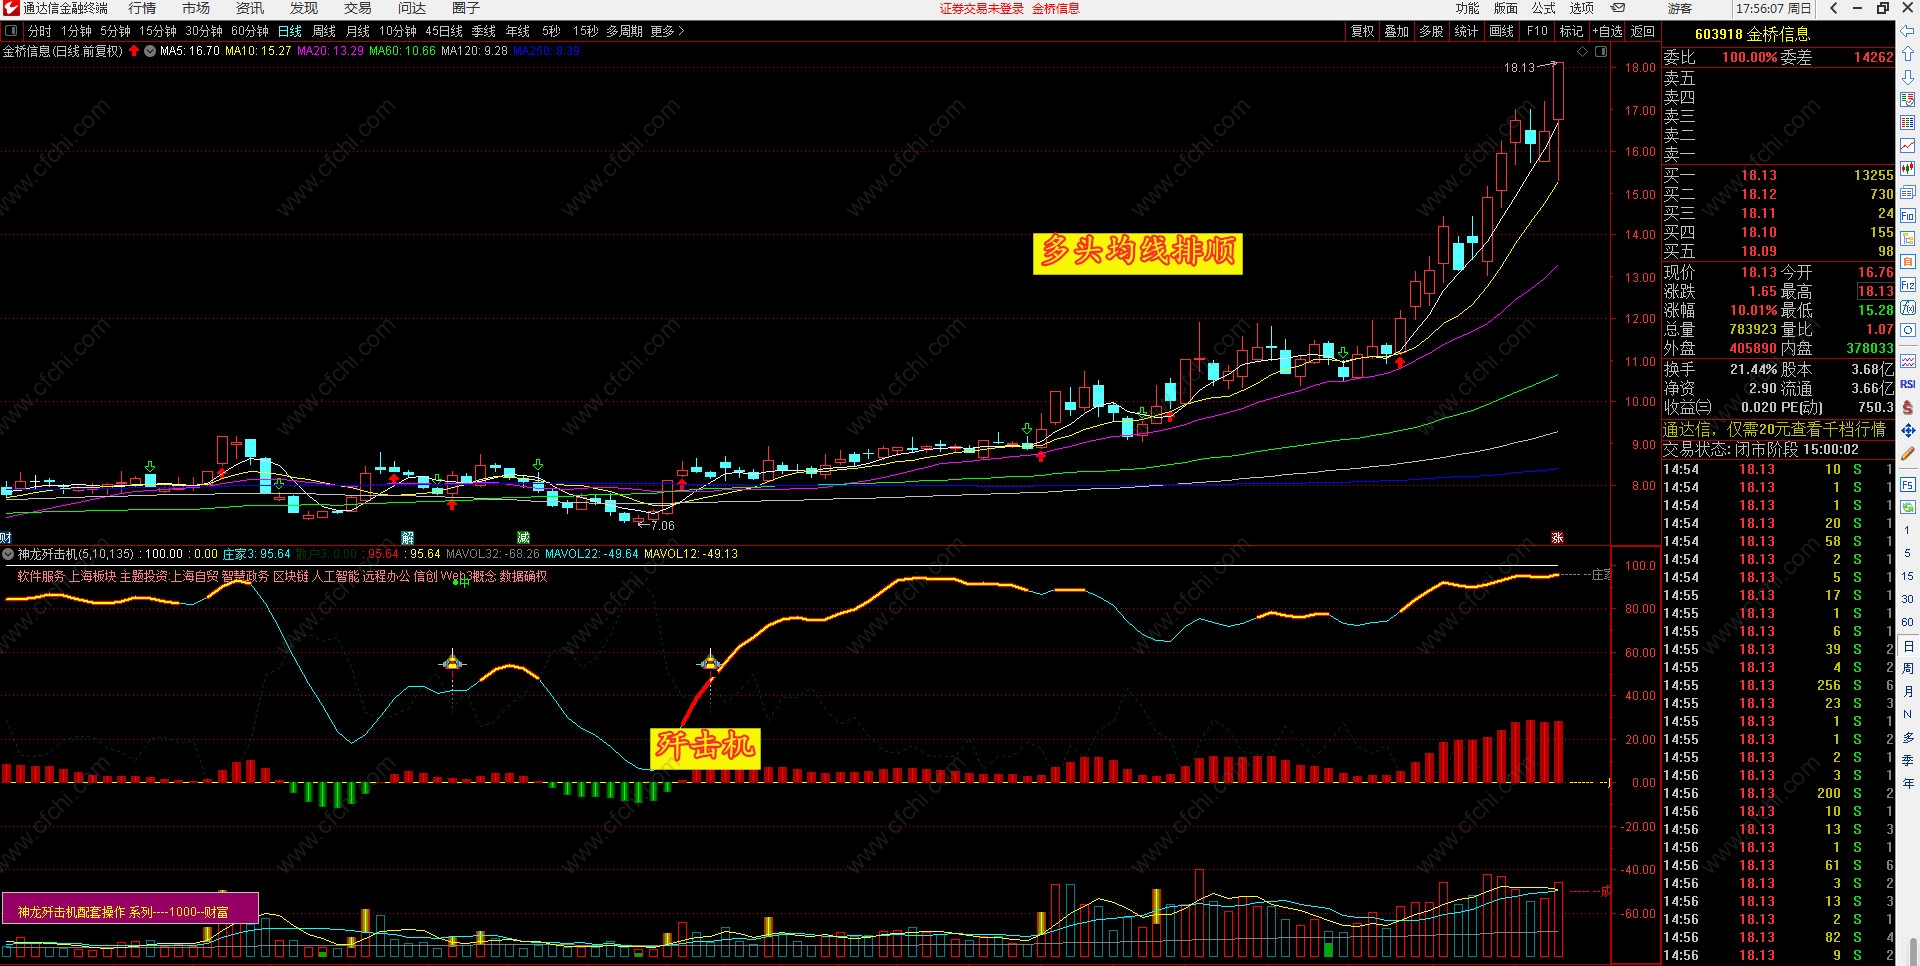Click the red up arrow beside 金桥信息 title
The width and height of the screenshot is (1920, 966).
[x=134, y=51]
